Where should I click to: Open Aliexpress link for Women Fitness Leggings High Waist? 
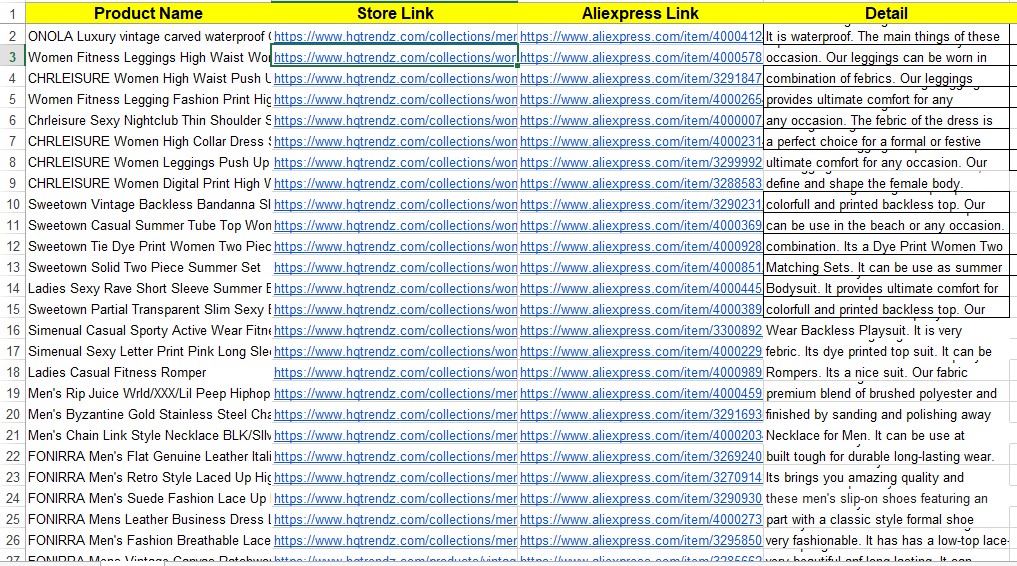point(641,57)
